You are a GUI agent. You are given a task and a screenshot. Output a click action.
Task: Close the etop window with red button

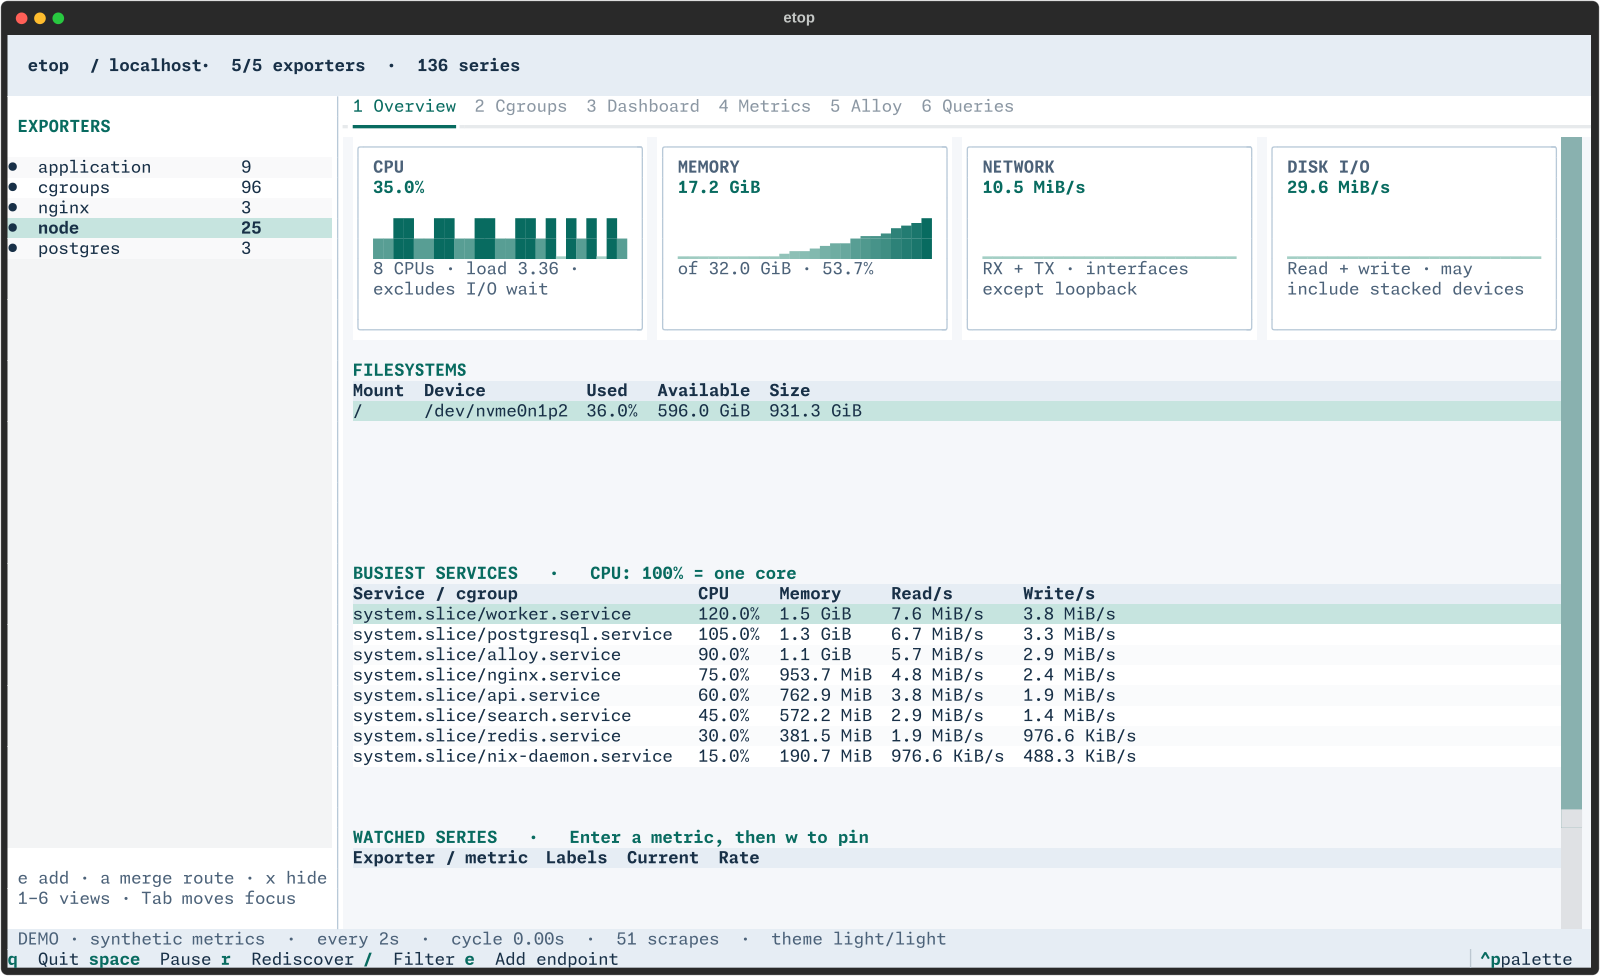click(22, 18)
